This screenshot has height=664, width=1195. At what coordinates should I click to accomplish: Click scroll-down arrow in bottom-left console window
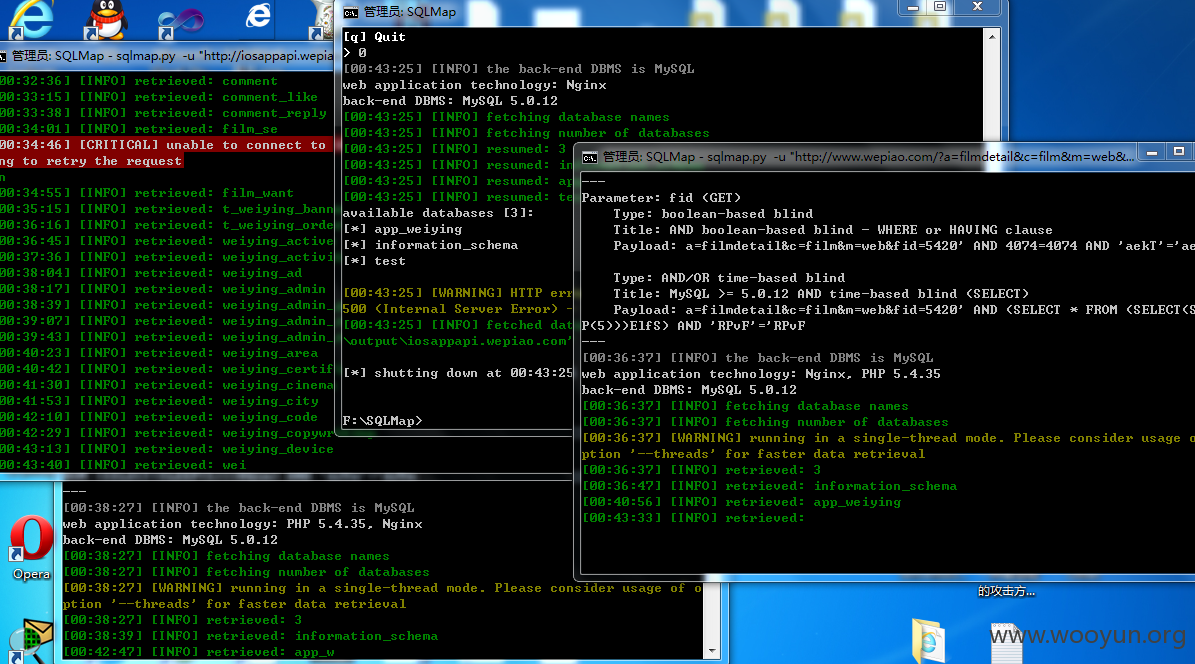point(712,651)
